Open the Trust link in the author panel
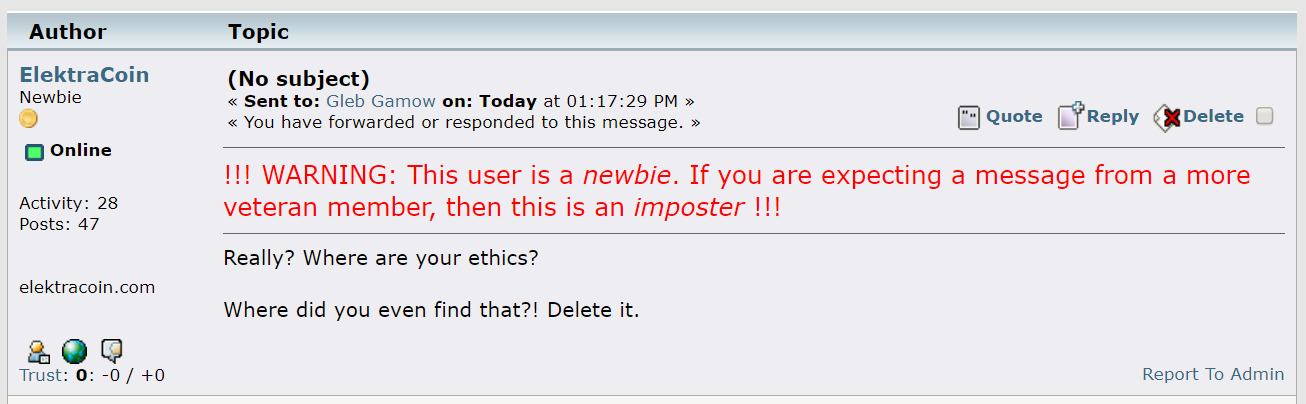1306x404 pixels. 42,376
